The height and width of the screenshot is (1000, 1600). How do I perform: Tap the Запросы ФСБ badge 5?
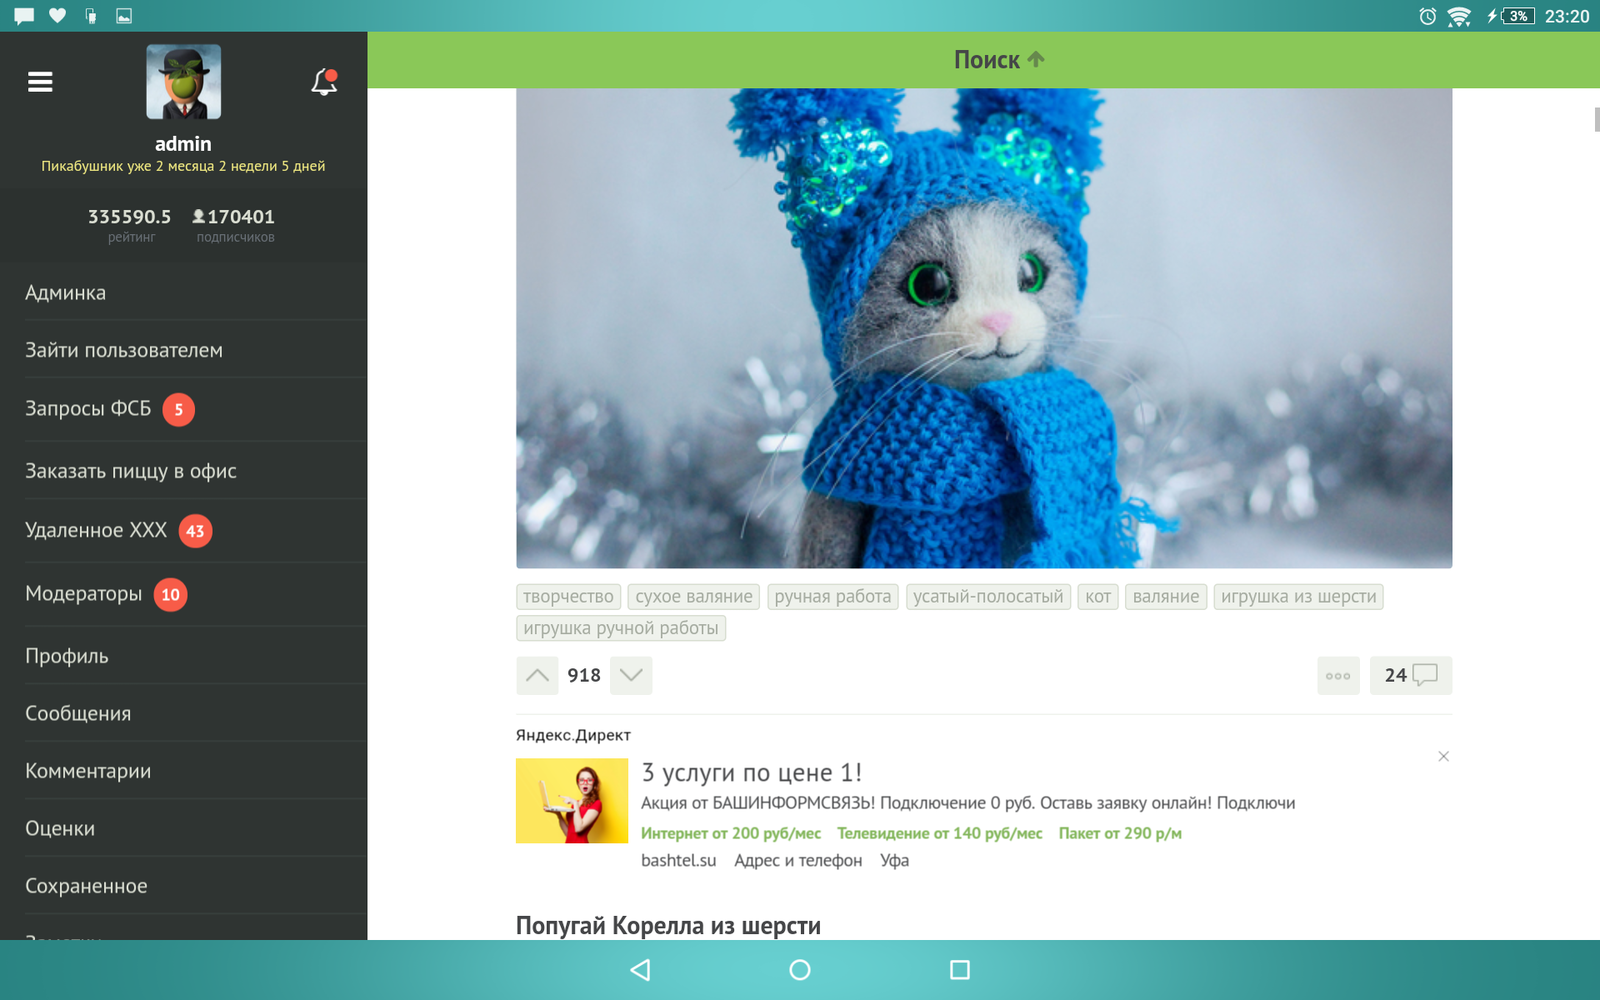tap(179, 409)
